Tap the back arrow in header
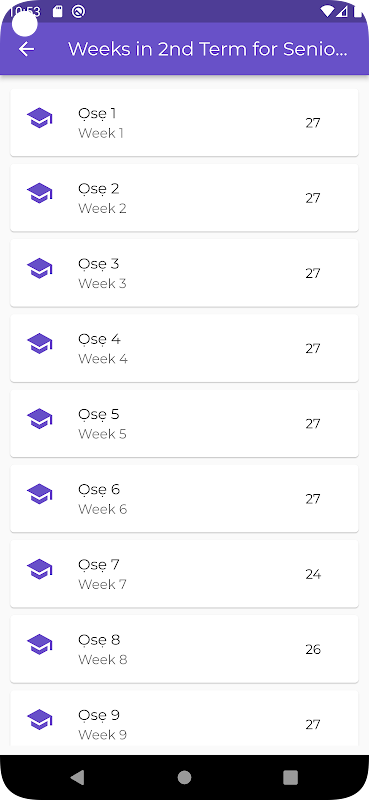 pyautogui.click(x=26, y=49)
